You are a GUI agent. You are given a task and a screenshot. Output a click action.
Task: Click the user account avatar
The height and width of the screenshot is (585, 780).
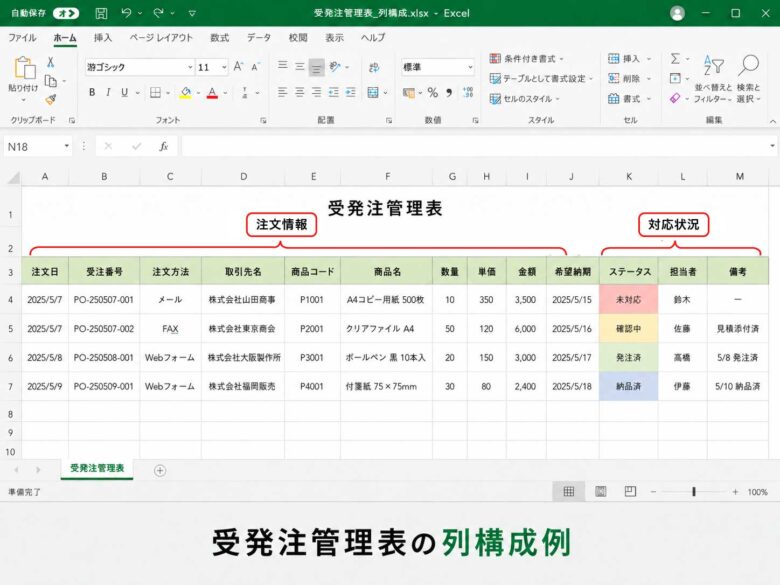pos(677,13)
